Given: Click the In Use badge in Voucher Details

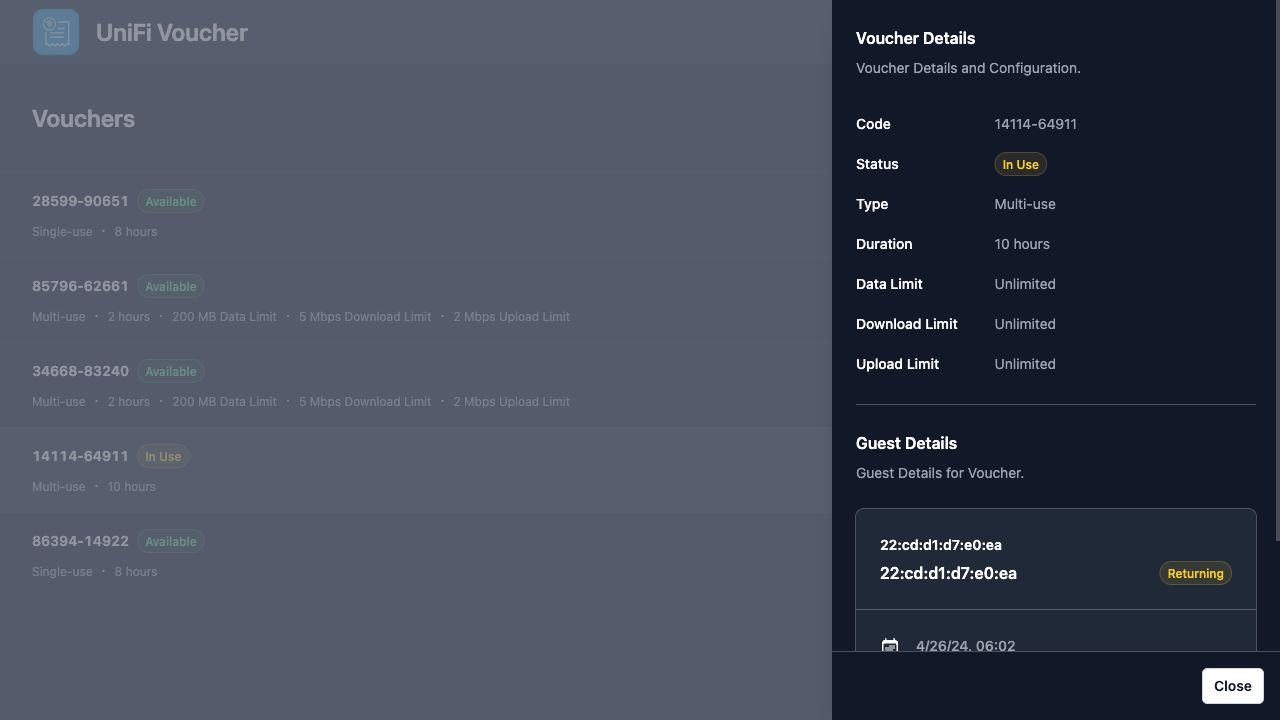Looking at the screenshot, I should click(x=1020, y=164).
